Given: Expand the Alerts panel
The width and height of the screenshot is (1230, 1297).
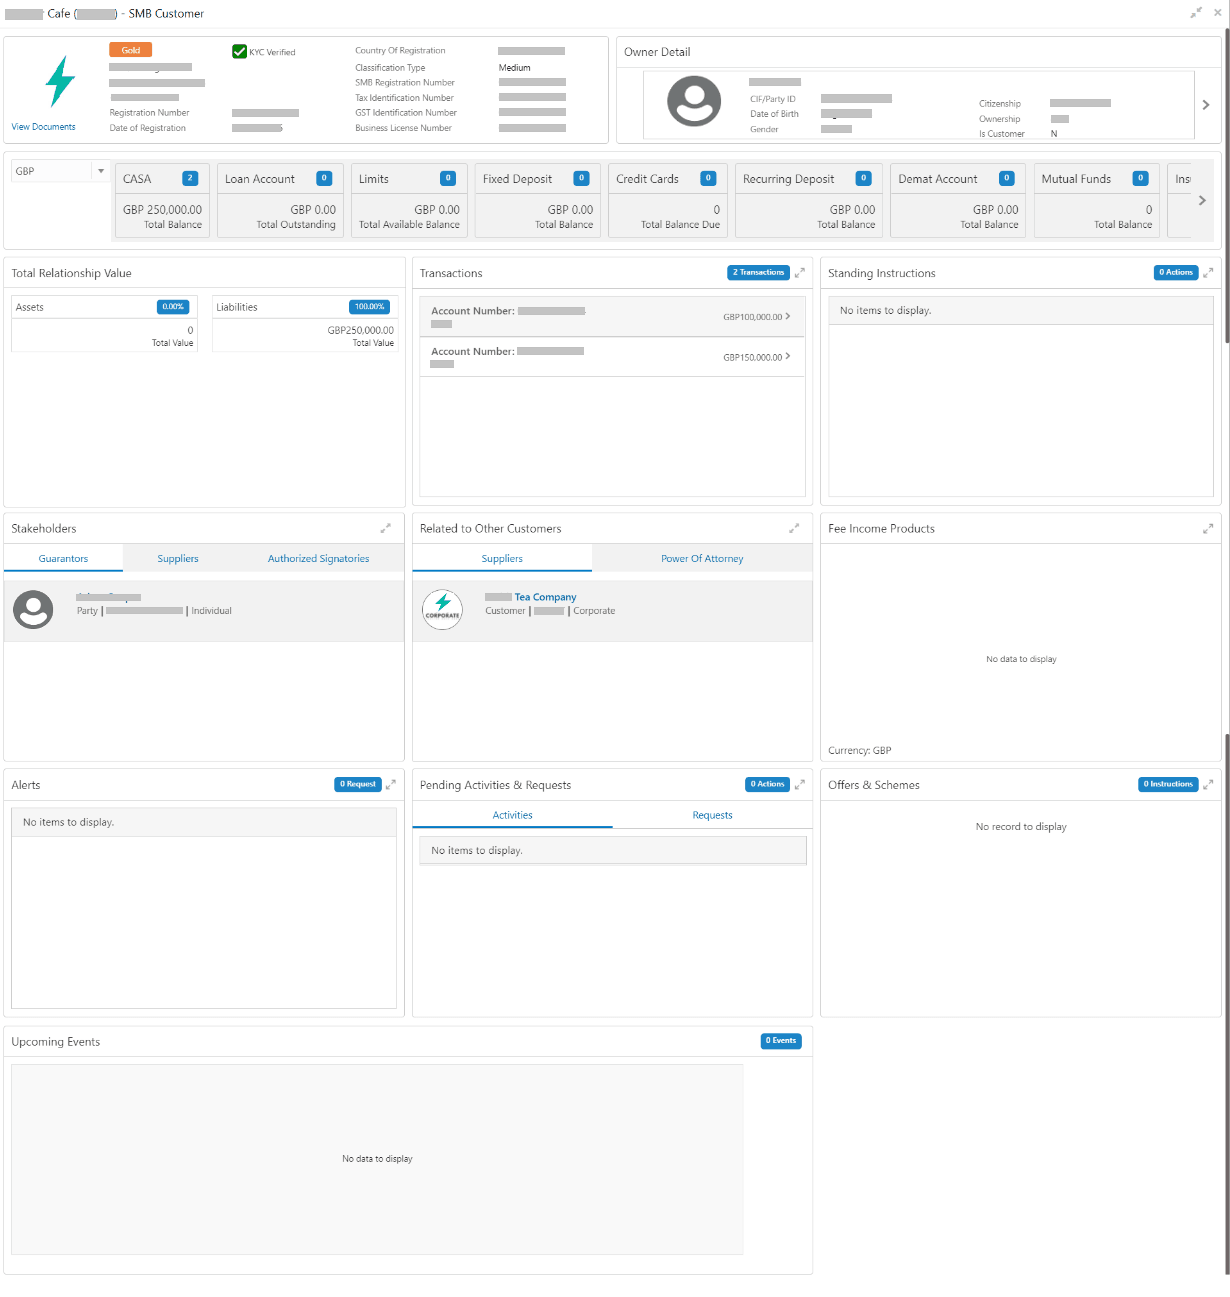Looking at the screenshot, I should [x=390, y=784].
